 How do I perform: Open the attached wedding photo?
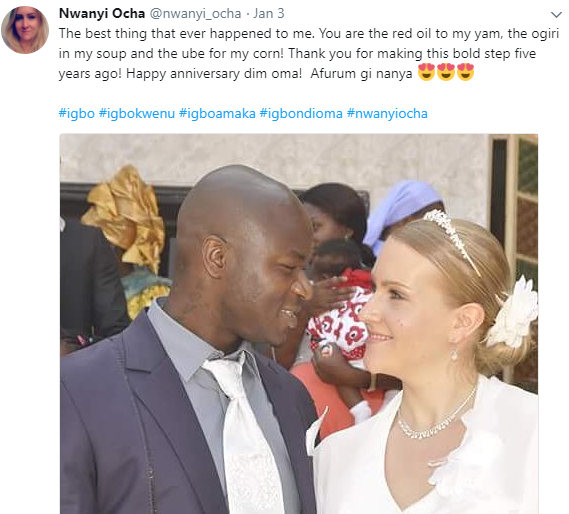point(299,324)
